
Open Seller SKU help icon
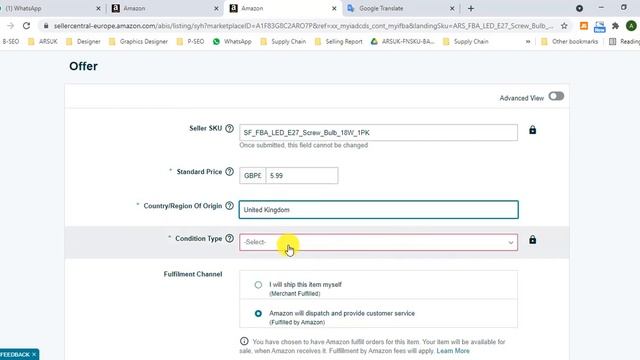click(x=229, y=128)
